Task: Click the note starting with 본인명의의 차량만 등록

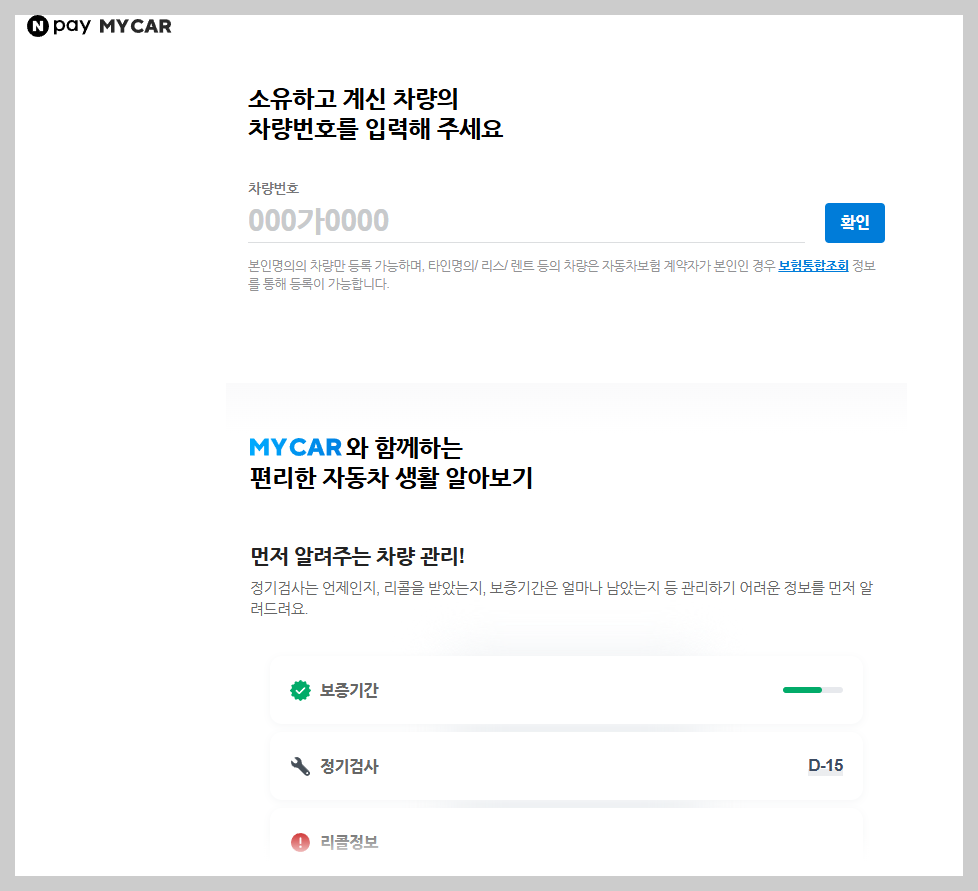Action: (561, 275)
